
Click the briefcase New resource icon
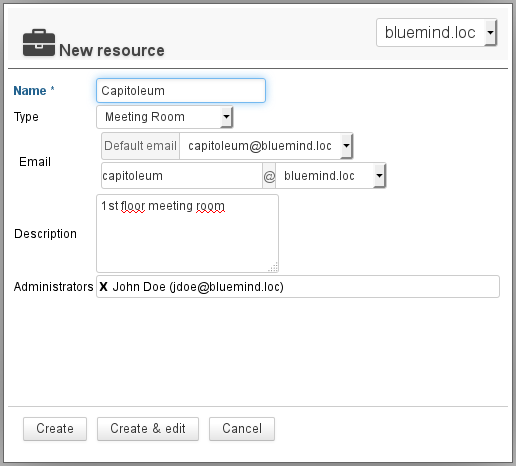pyautogui.click(x=39, y=43)
